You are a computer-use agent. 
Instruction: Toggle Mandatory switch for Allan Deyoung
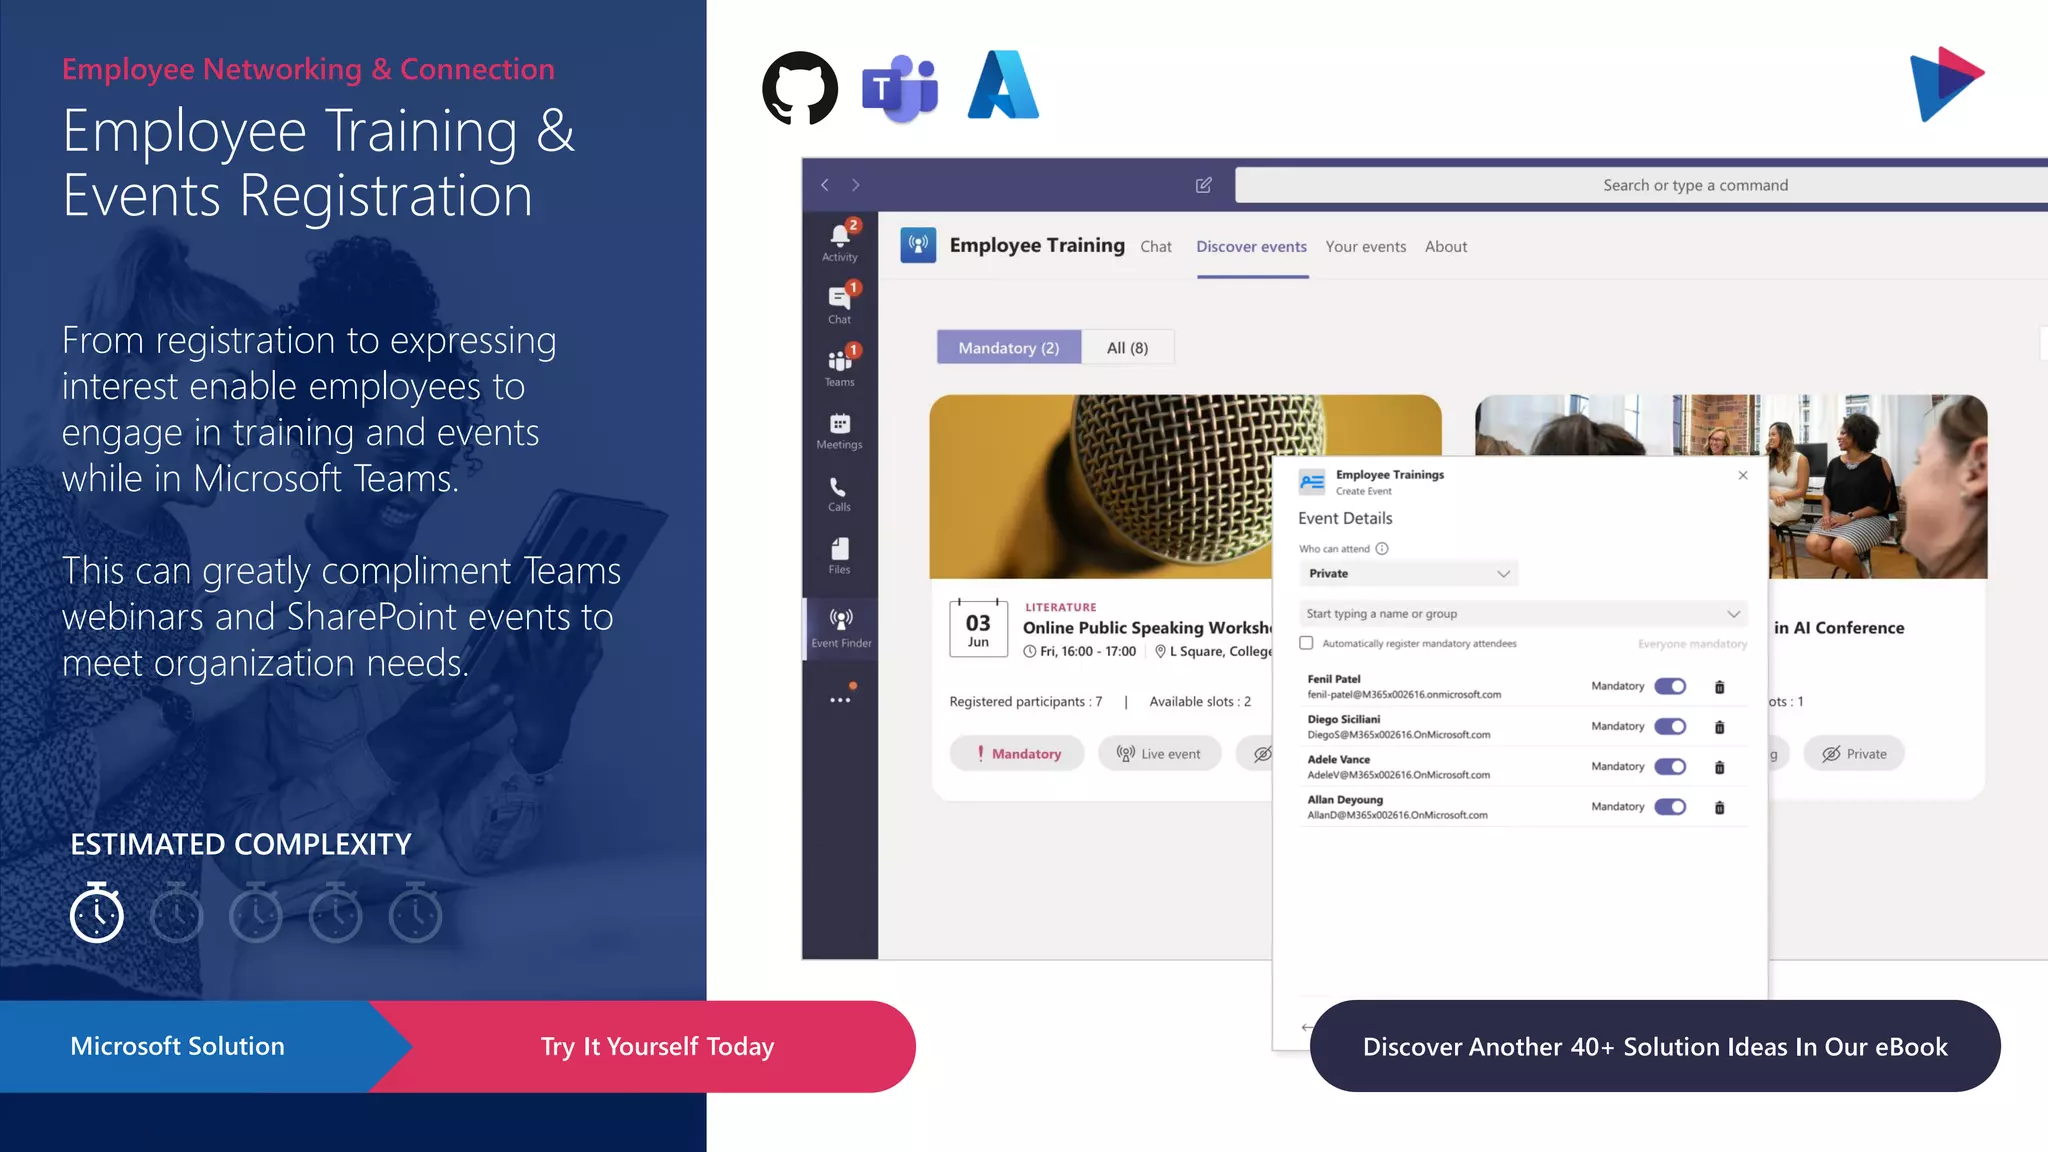pos(1670,806)
